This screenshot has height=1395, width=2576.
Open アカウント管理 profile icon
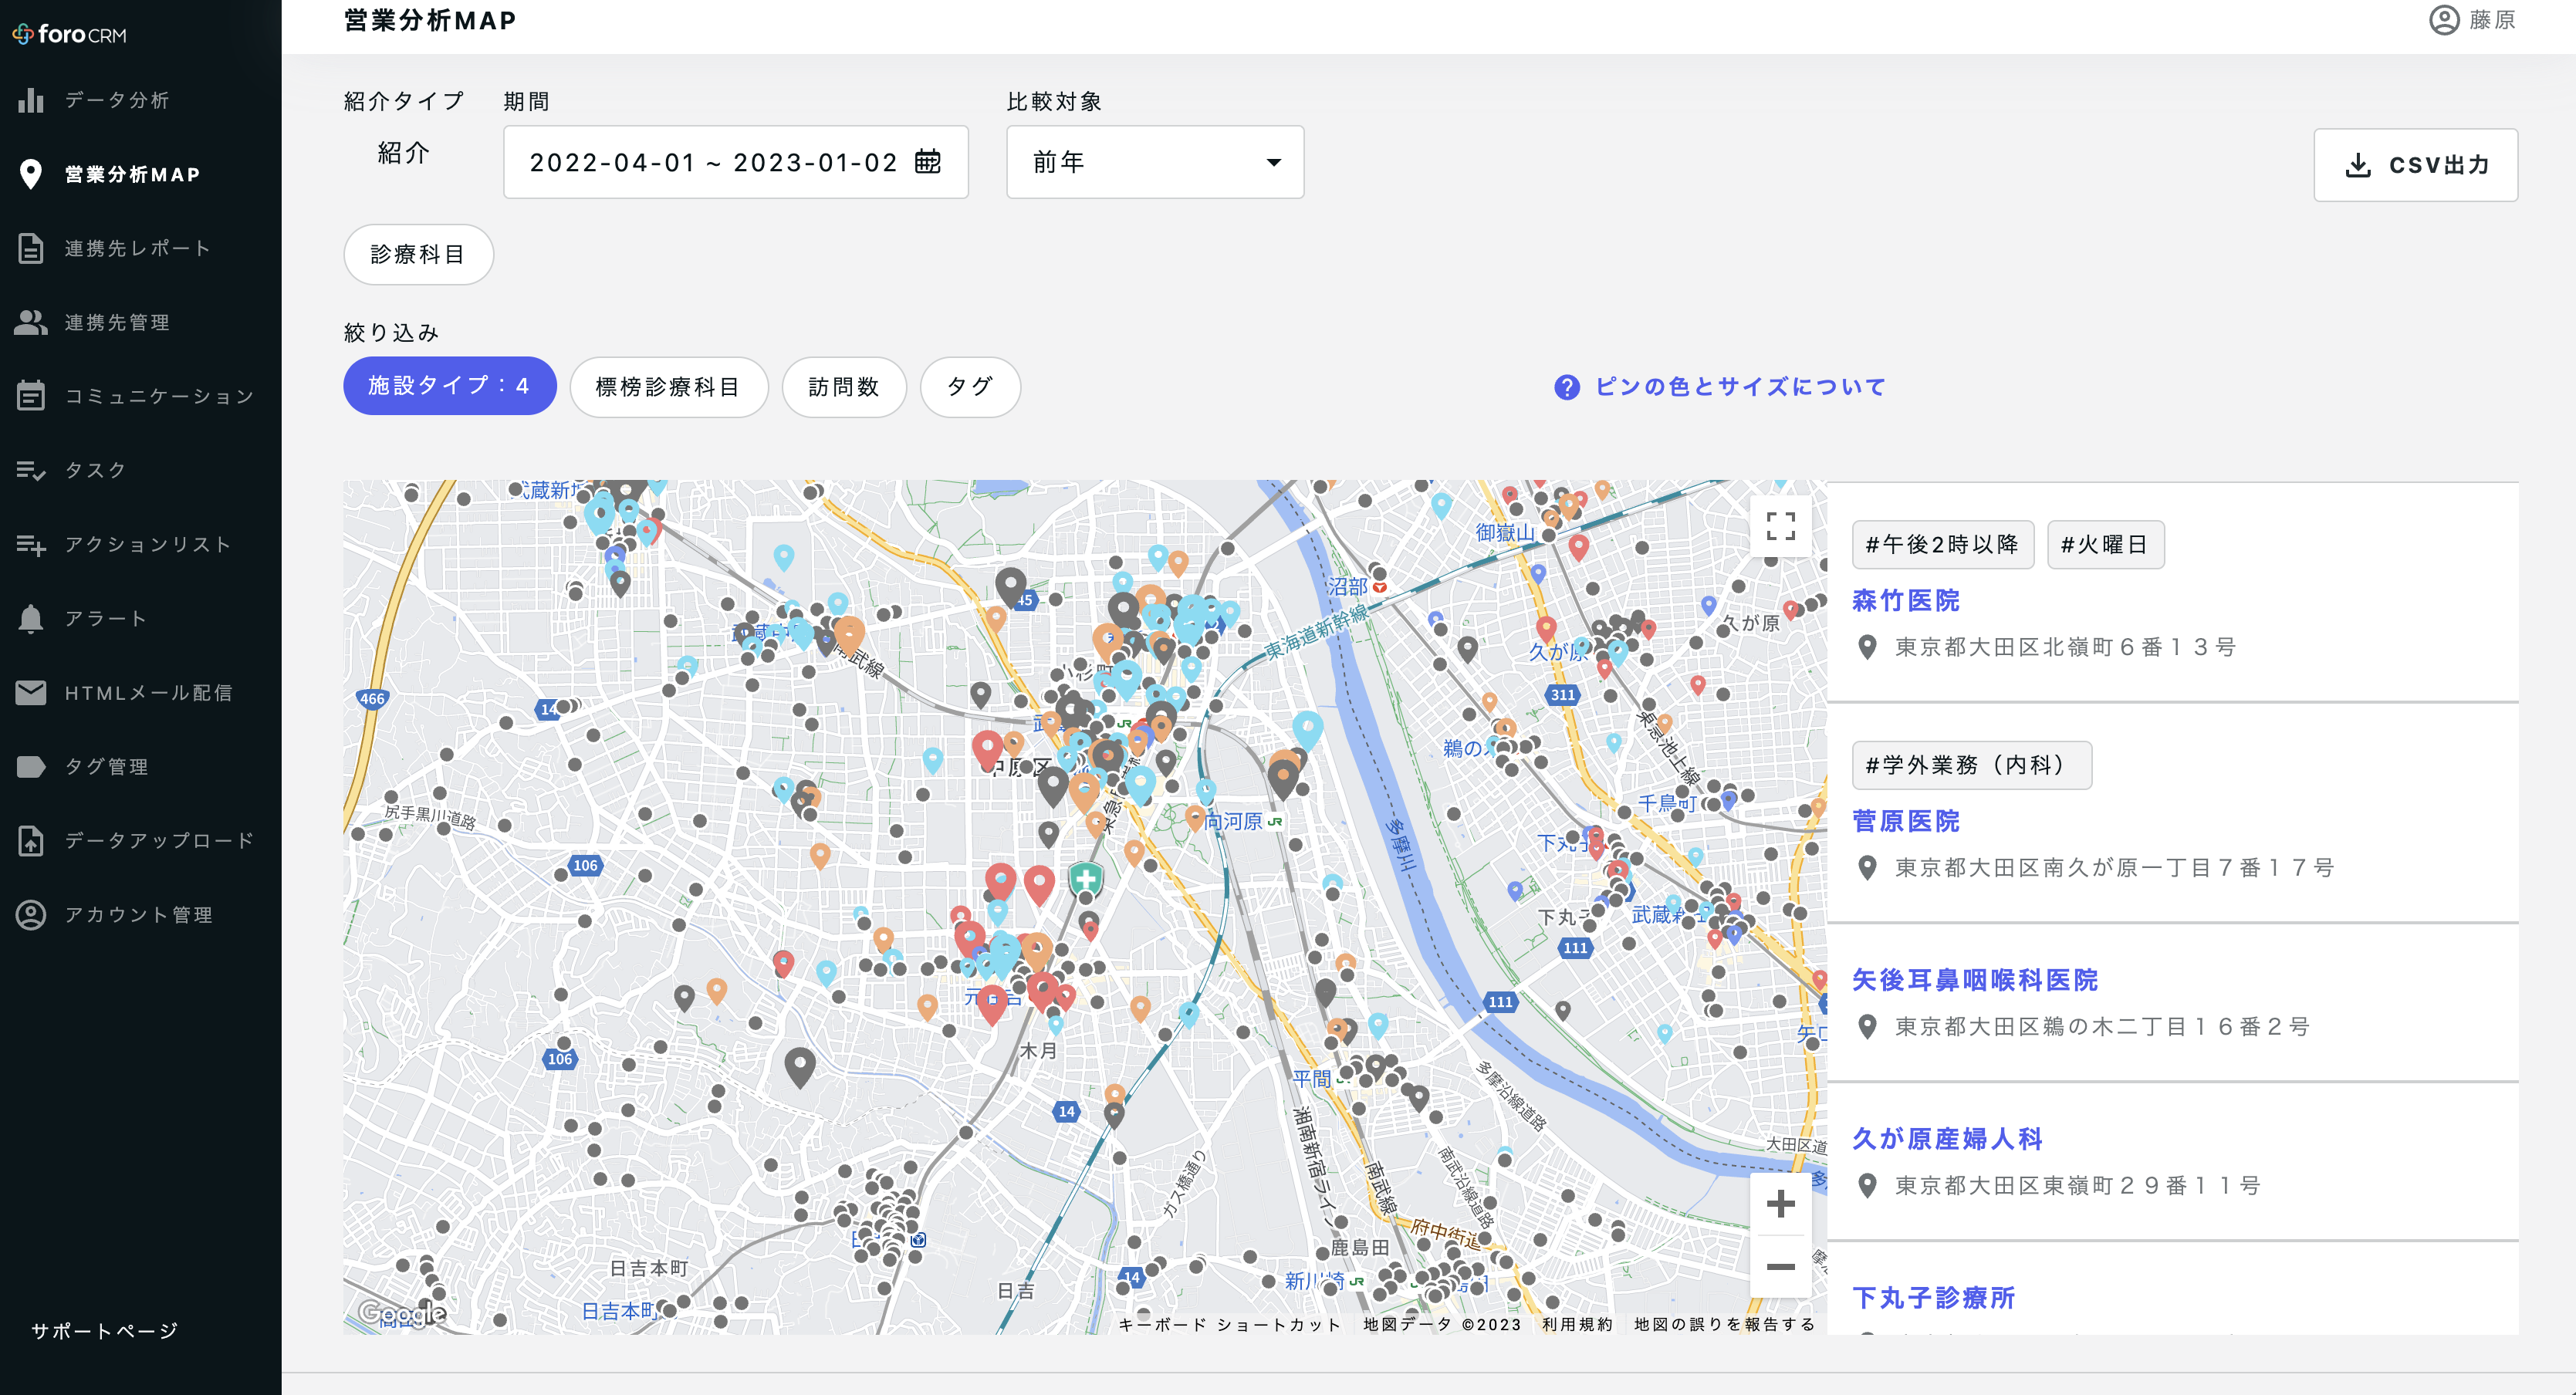click(31, 914)
